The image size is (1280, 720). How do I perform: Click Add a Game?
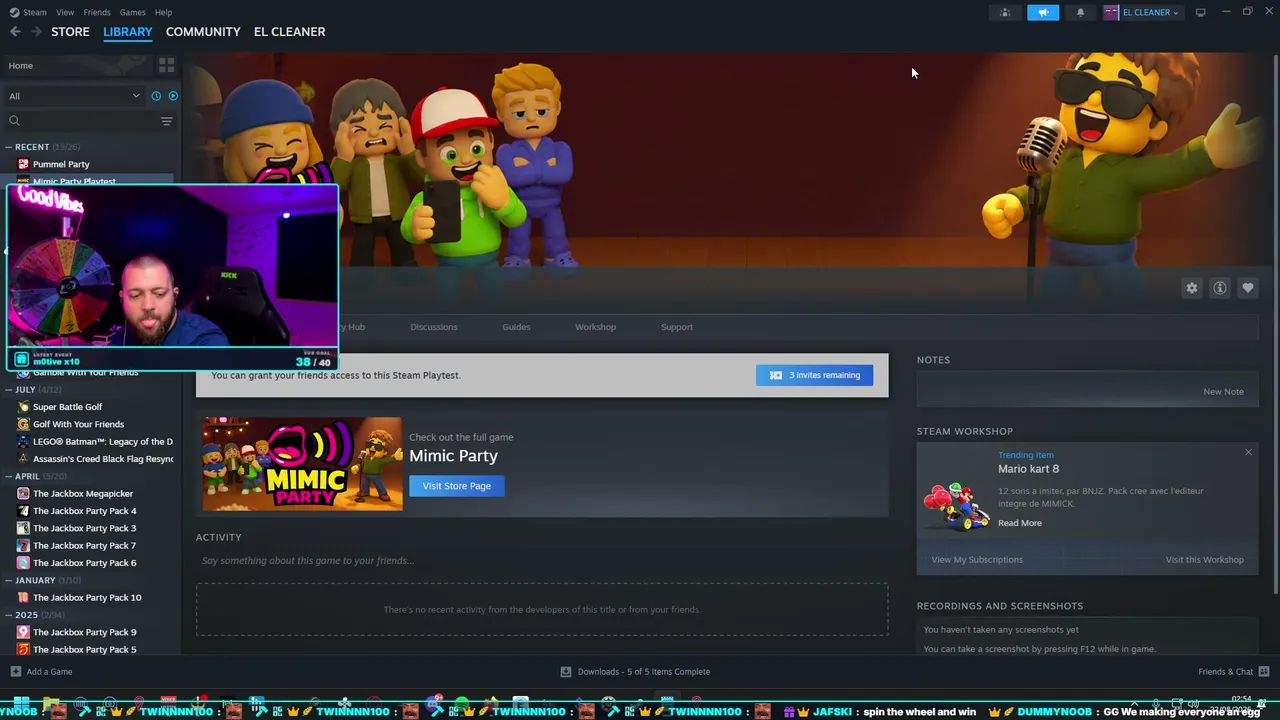pyautogui.click(x=41, y=672)
